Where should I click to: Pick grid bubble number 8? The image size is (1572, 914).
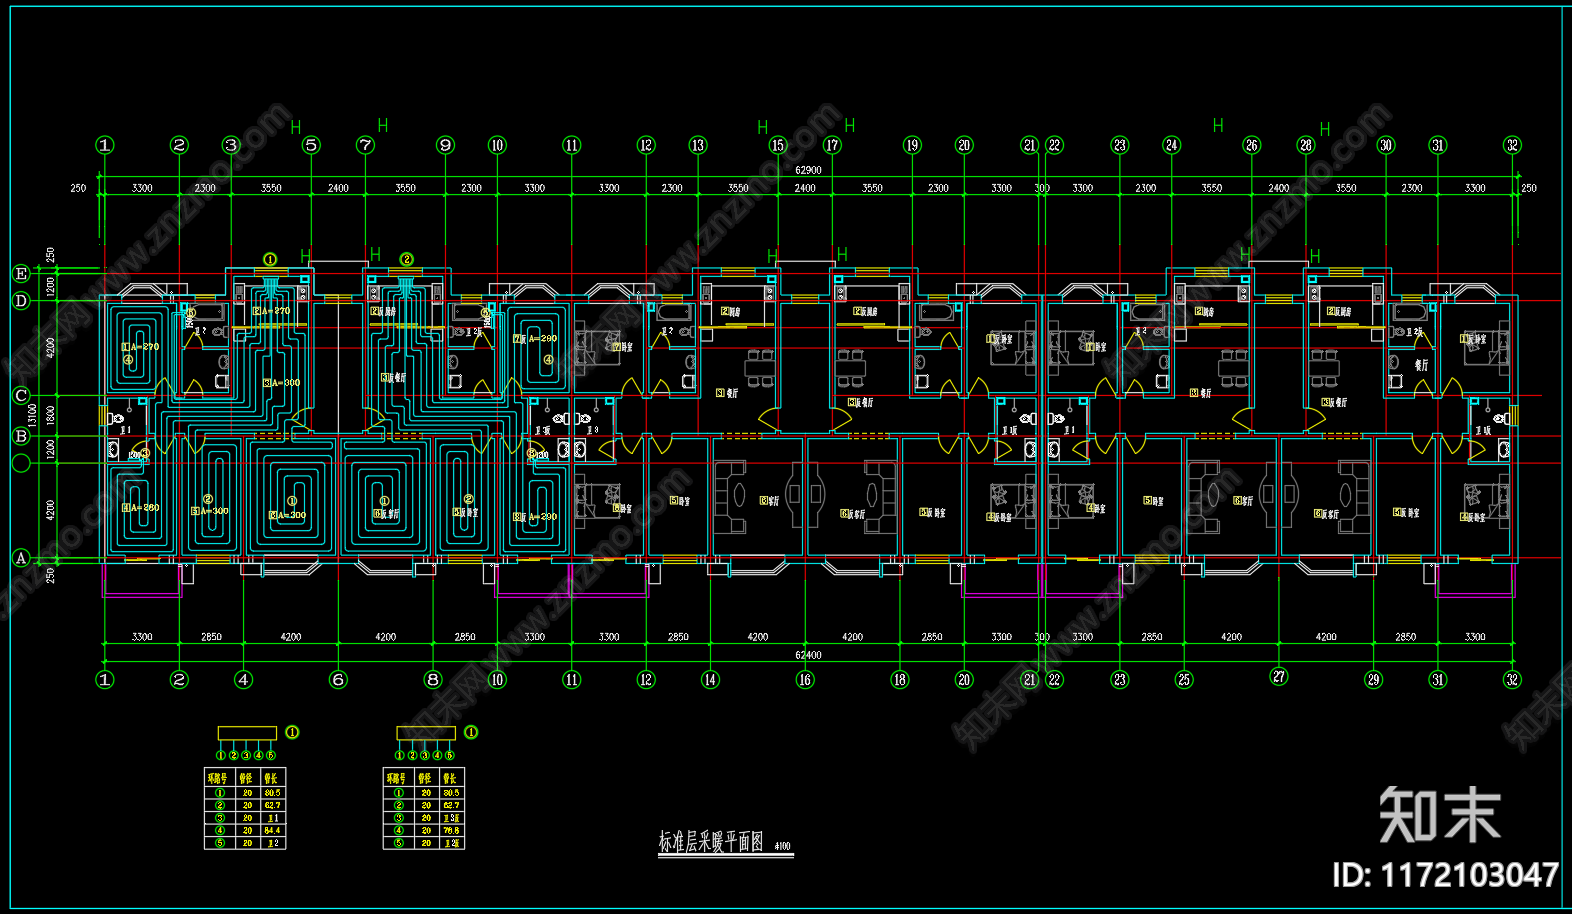433,680
